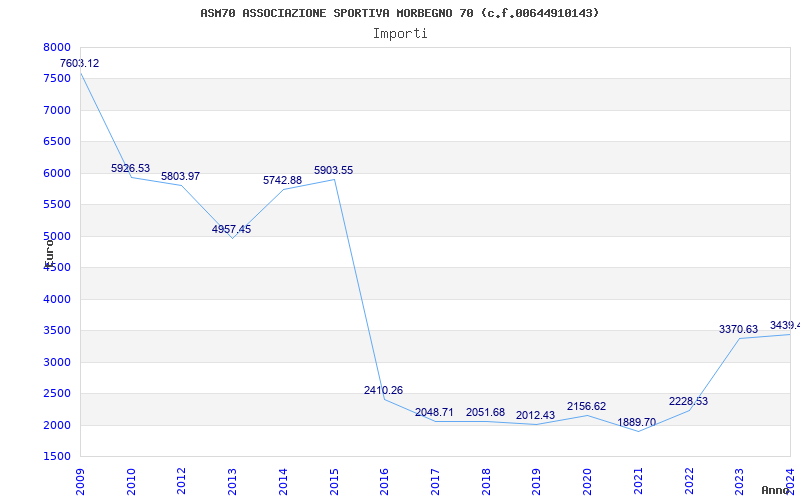Click the Importi subtitle
This screenshot has height=500, width=800.
click(400, 34)
